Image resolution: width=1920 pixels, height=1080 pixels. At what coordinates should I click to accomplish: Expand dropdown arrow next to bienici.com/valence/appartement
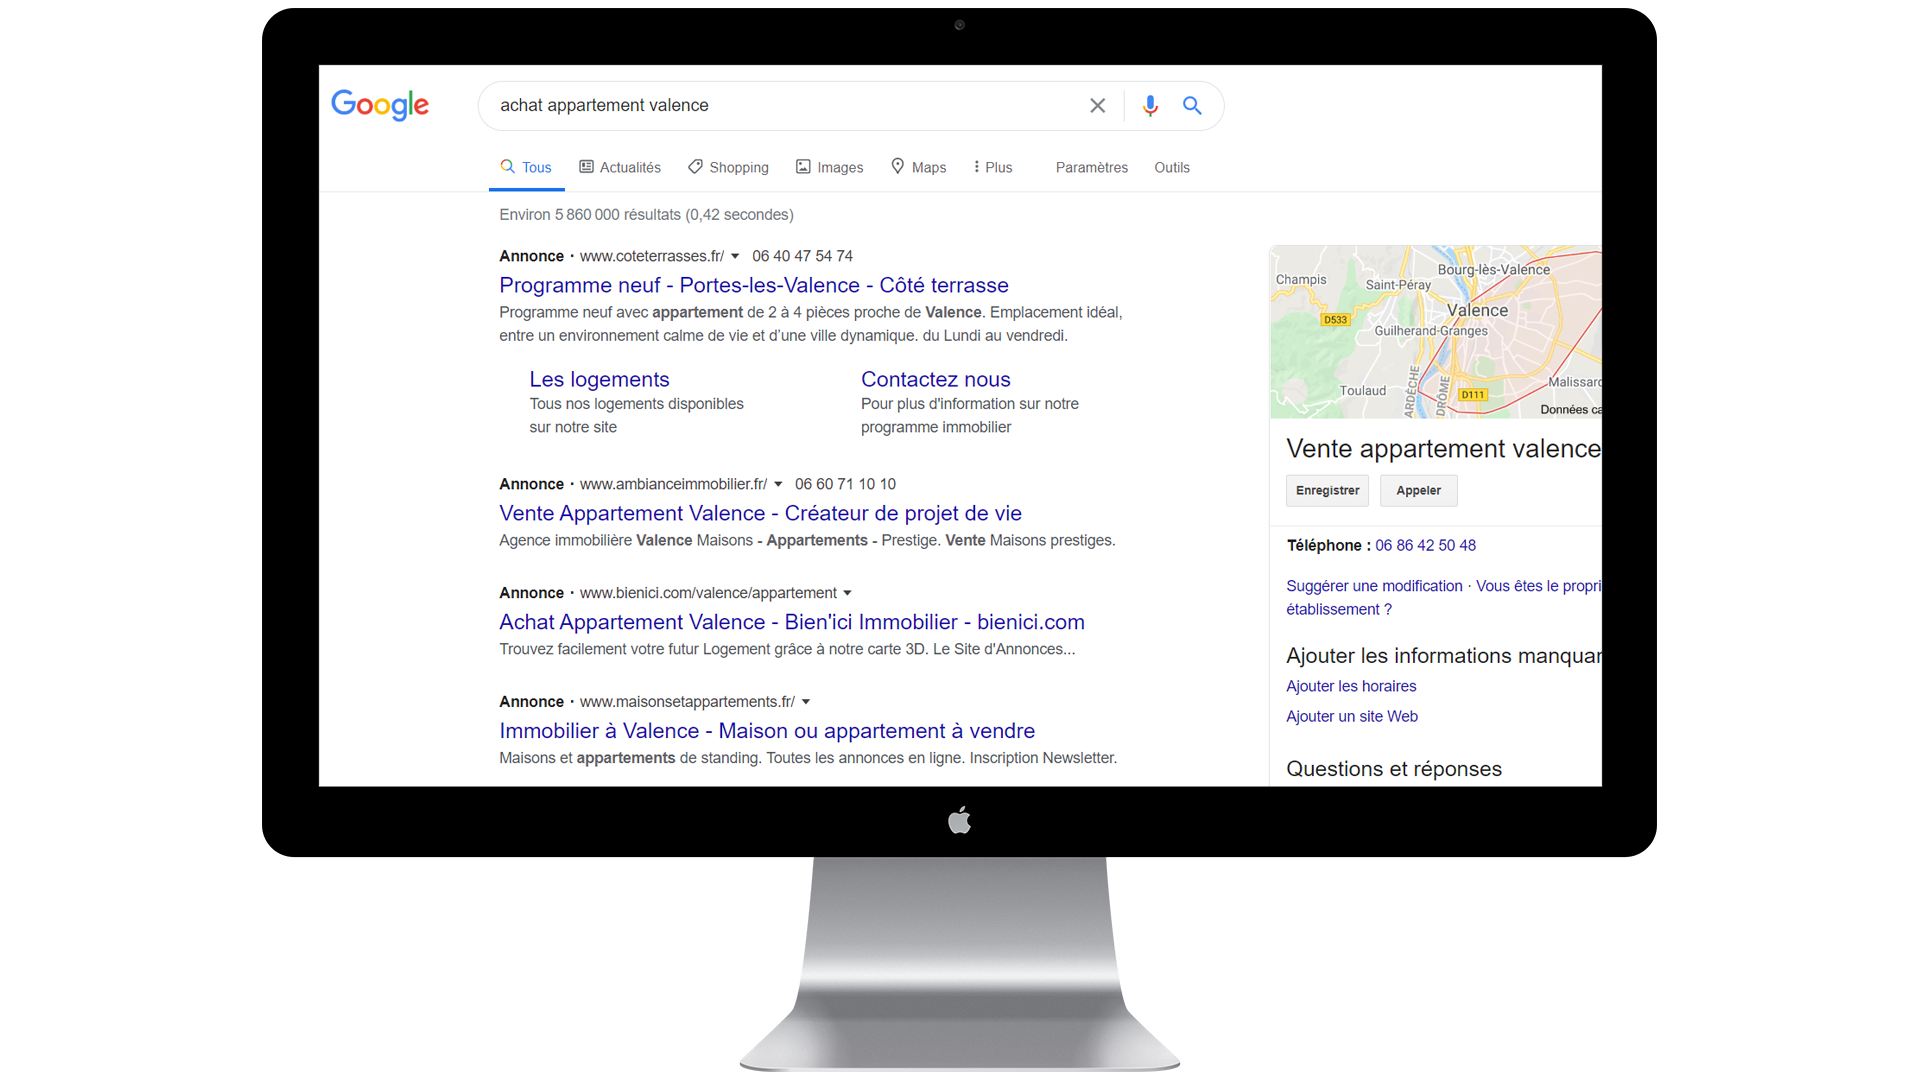pyautogui.click(x=847, y=593)
